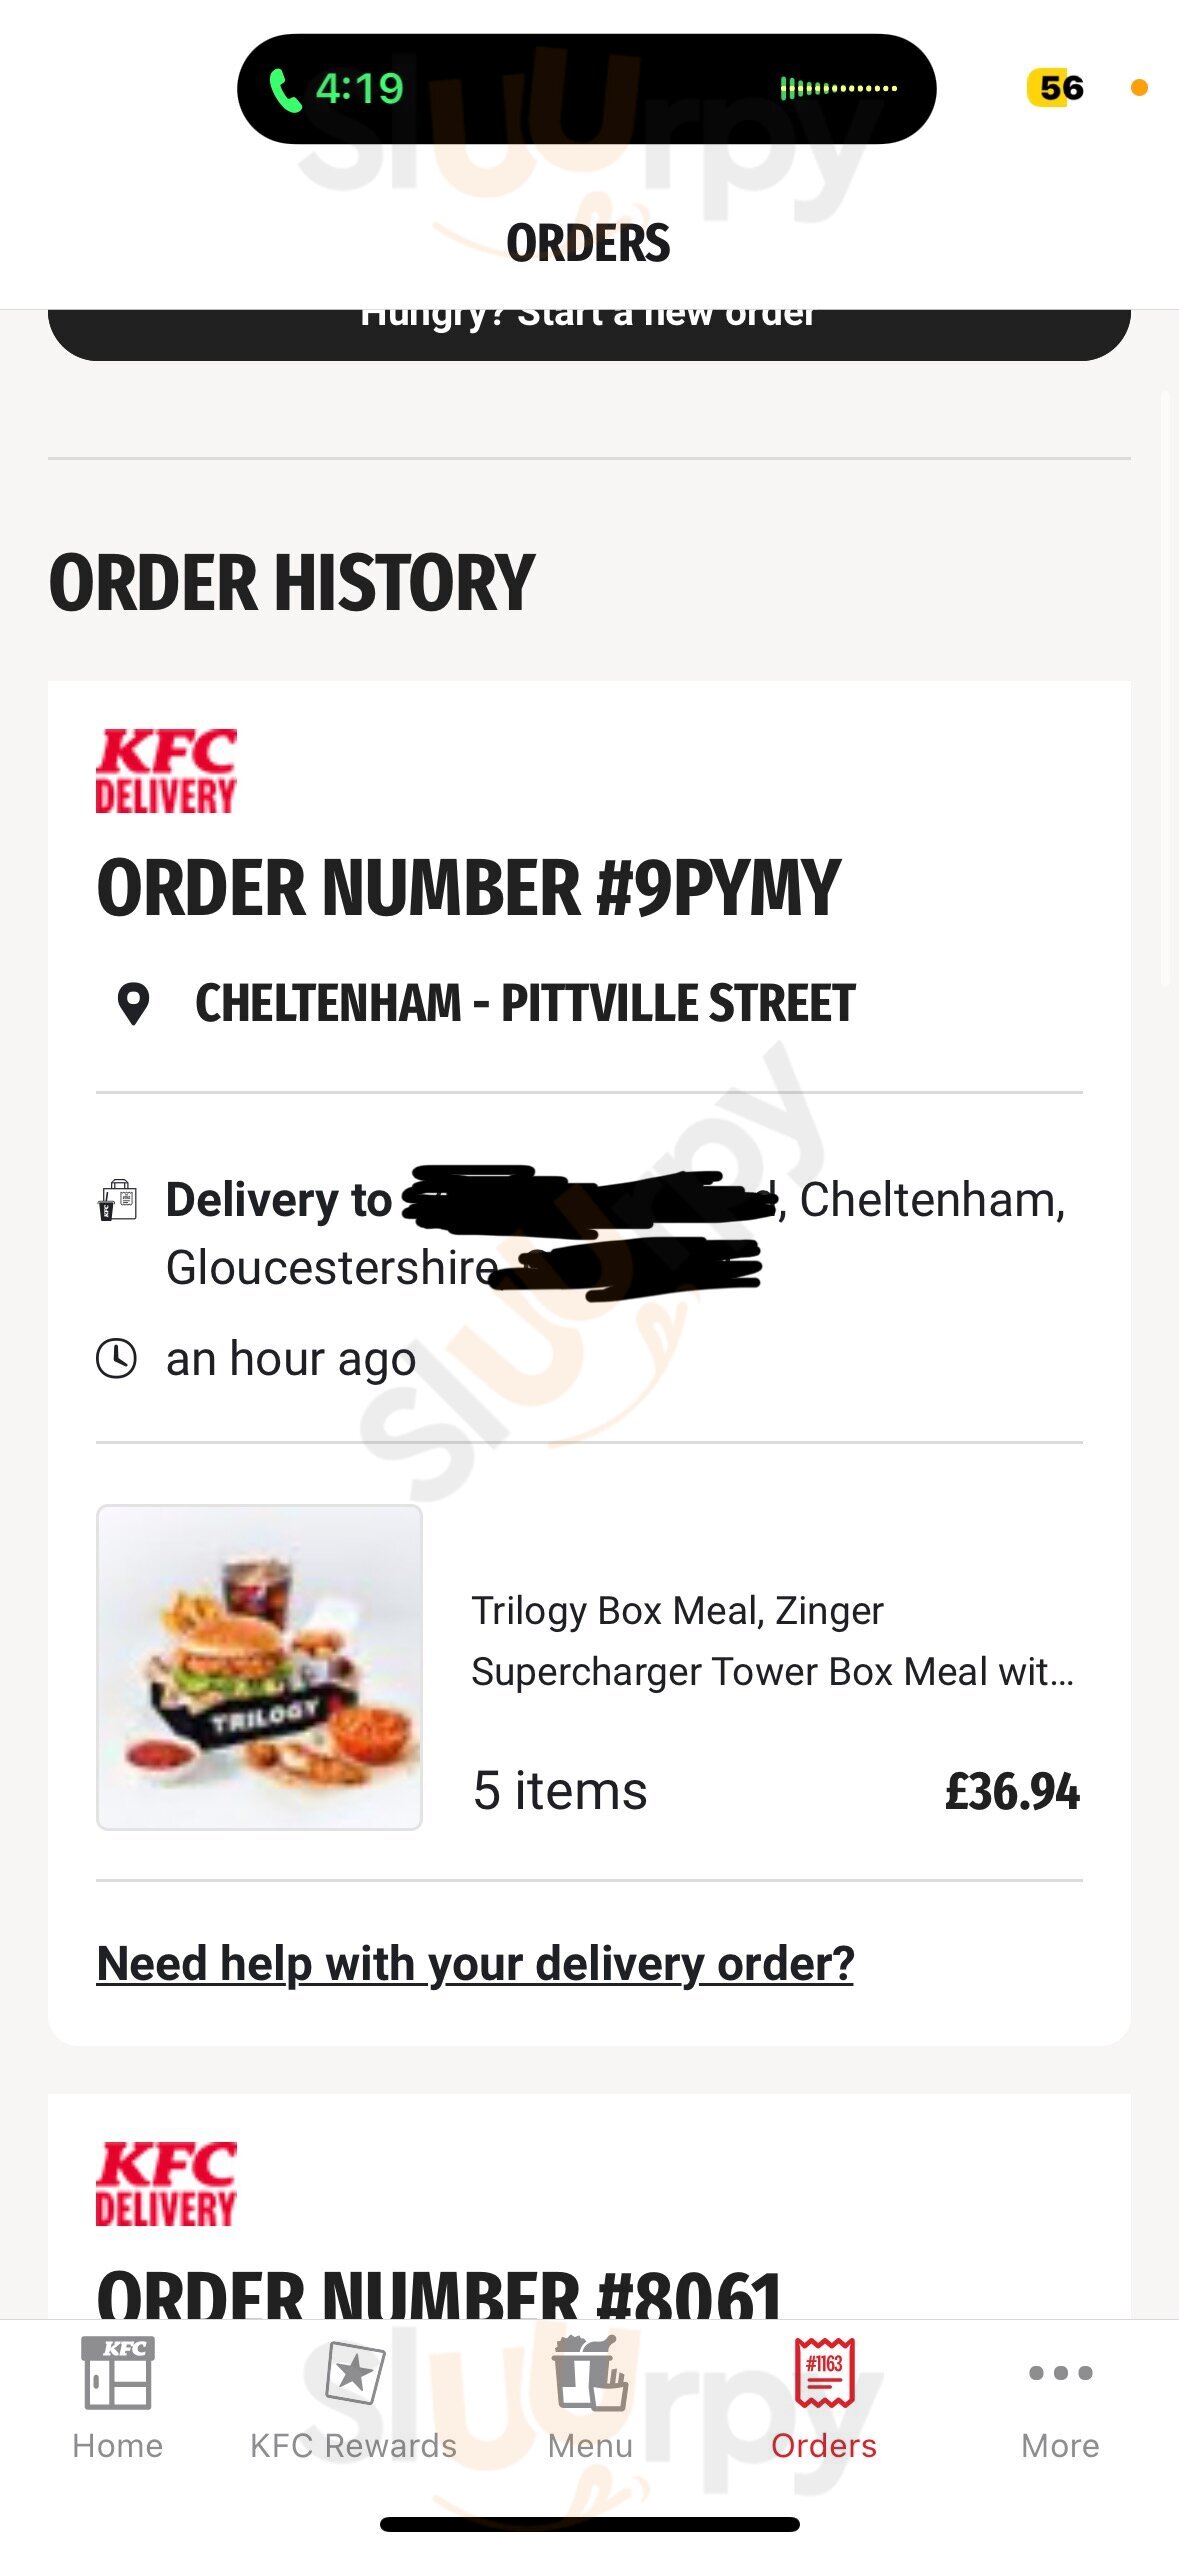Open the KFC Rewards star icon

[x=354, y=2372]
